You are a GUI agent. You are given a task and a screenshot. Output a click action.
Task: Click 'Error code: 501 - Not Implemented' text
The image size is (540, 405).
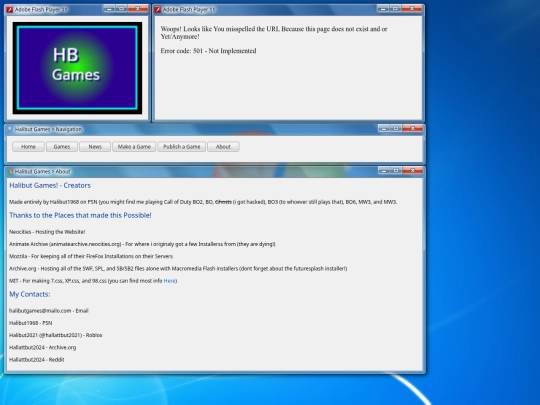(208, 51)
